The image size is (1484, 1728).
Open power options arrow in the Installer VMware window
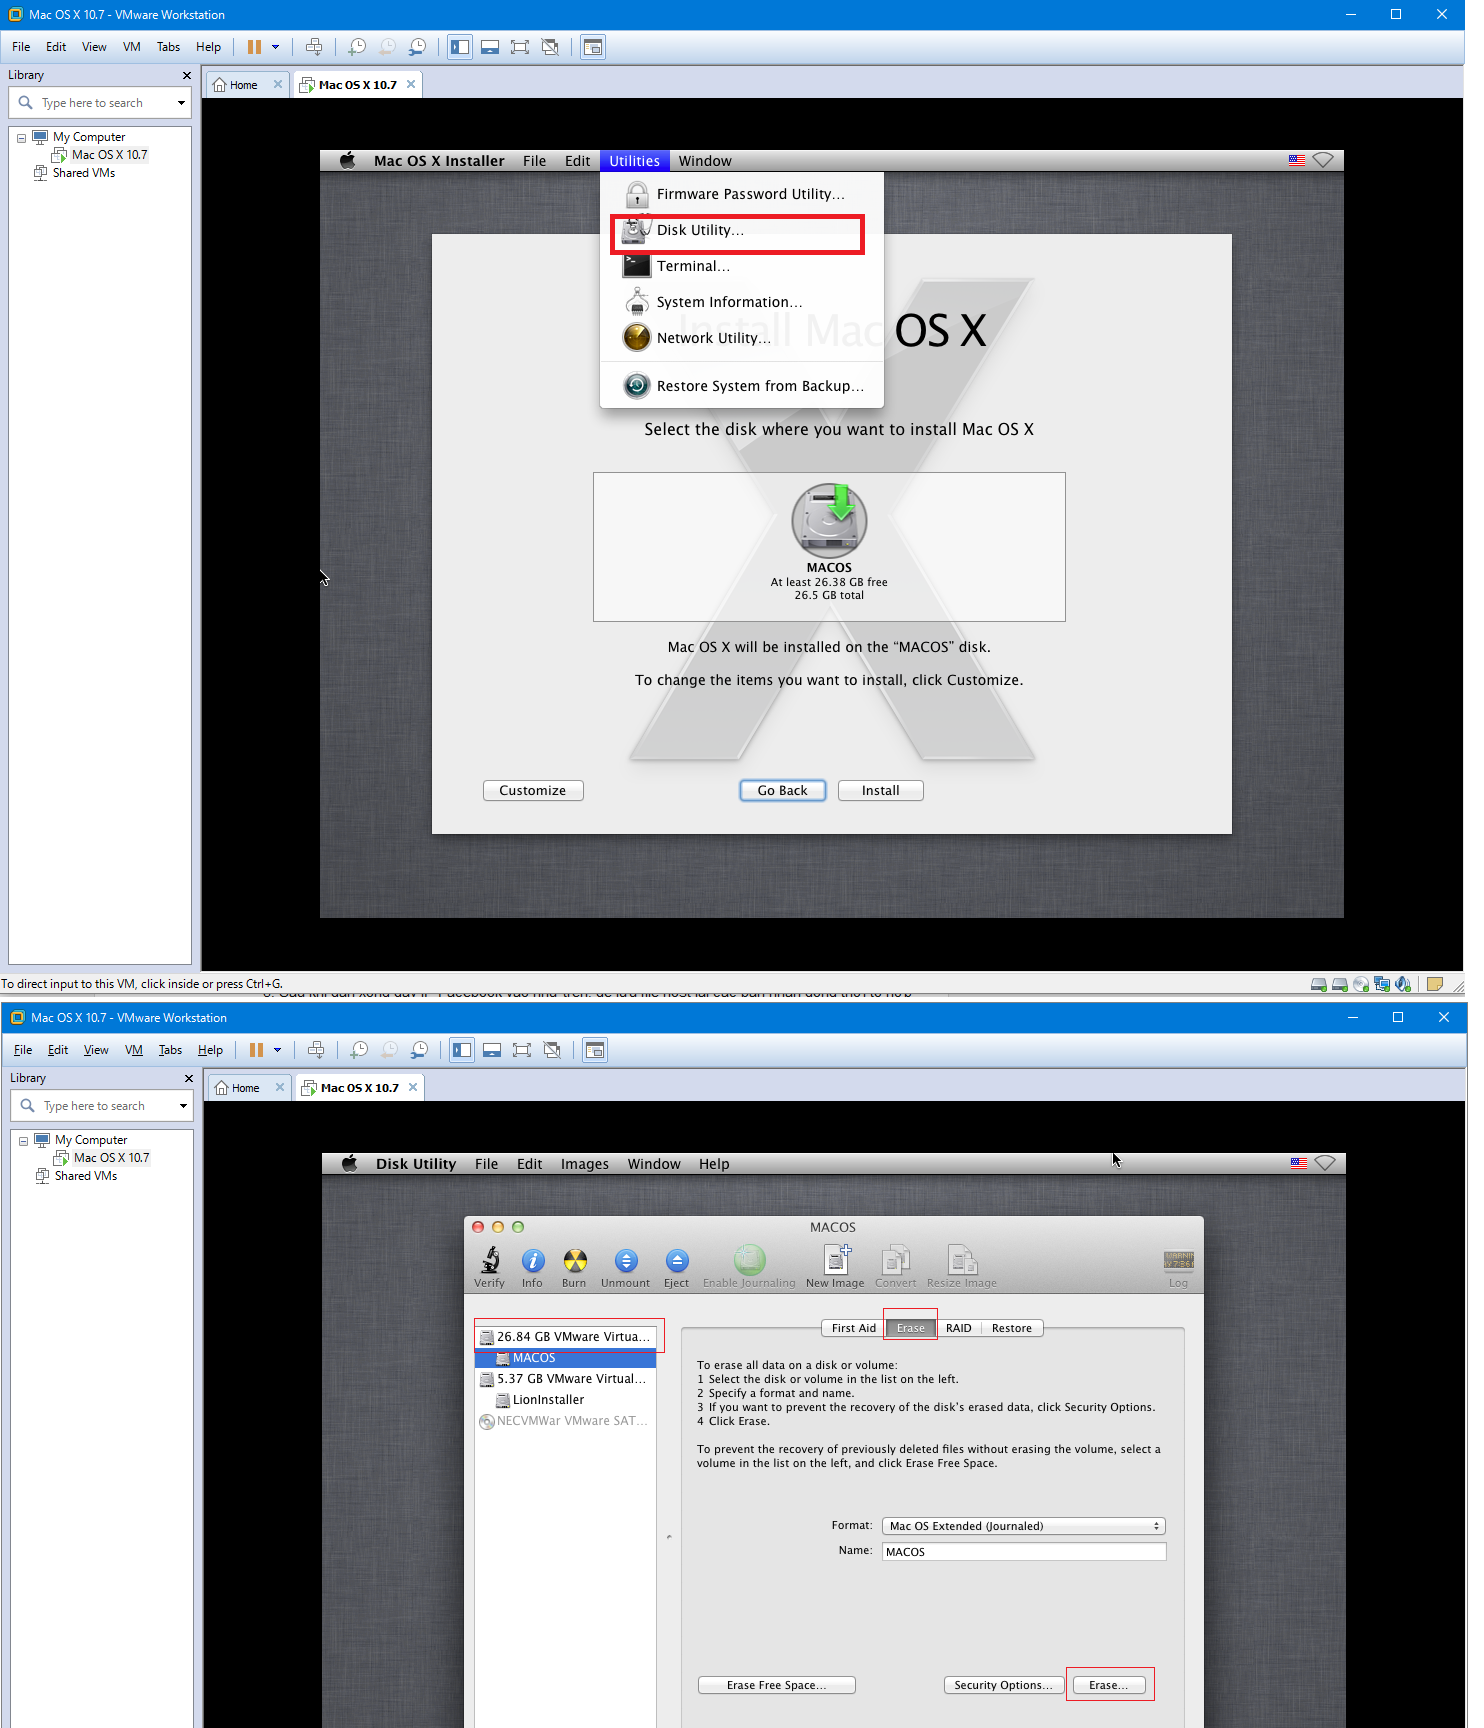[x=276, y=47]
